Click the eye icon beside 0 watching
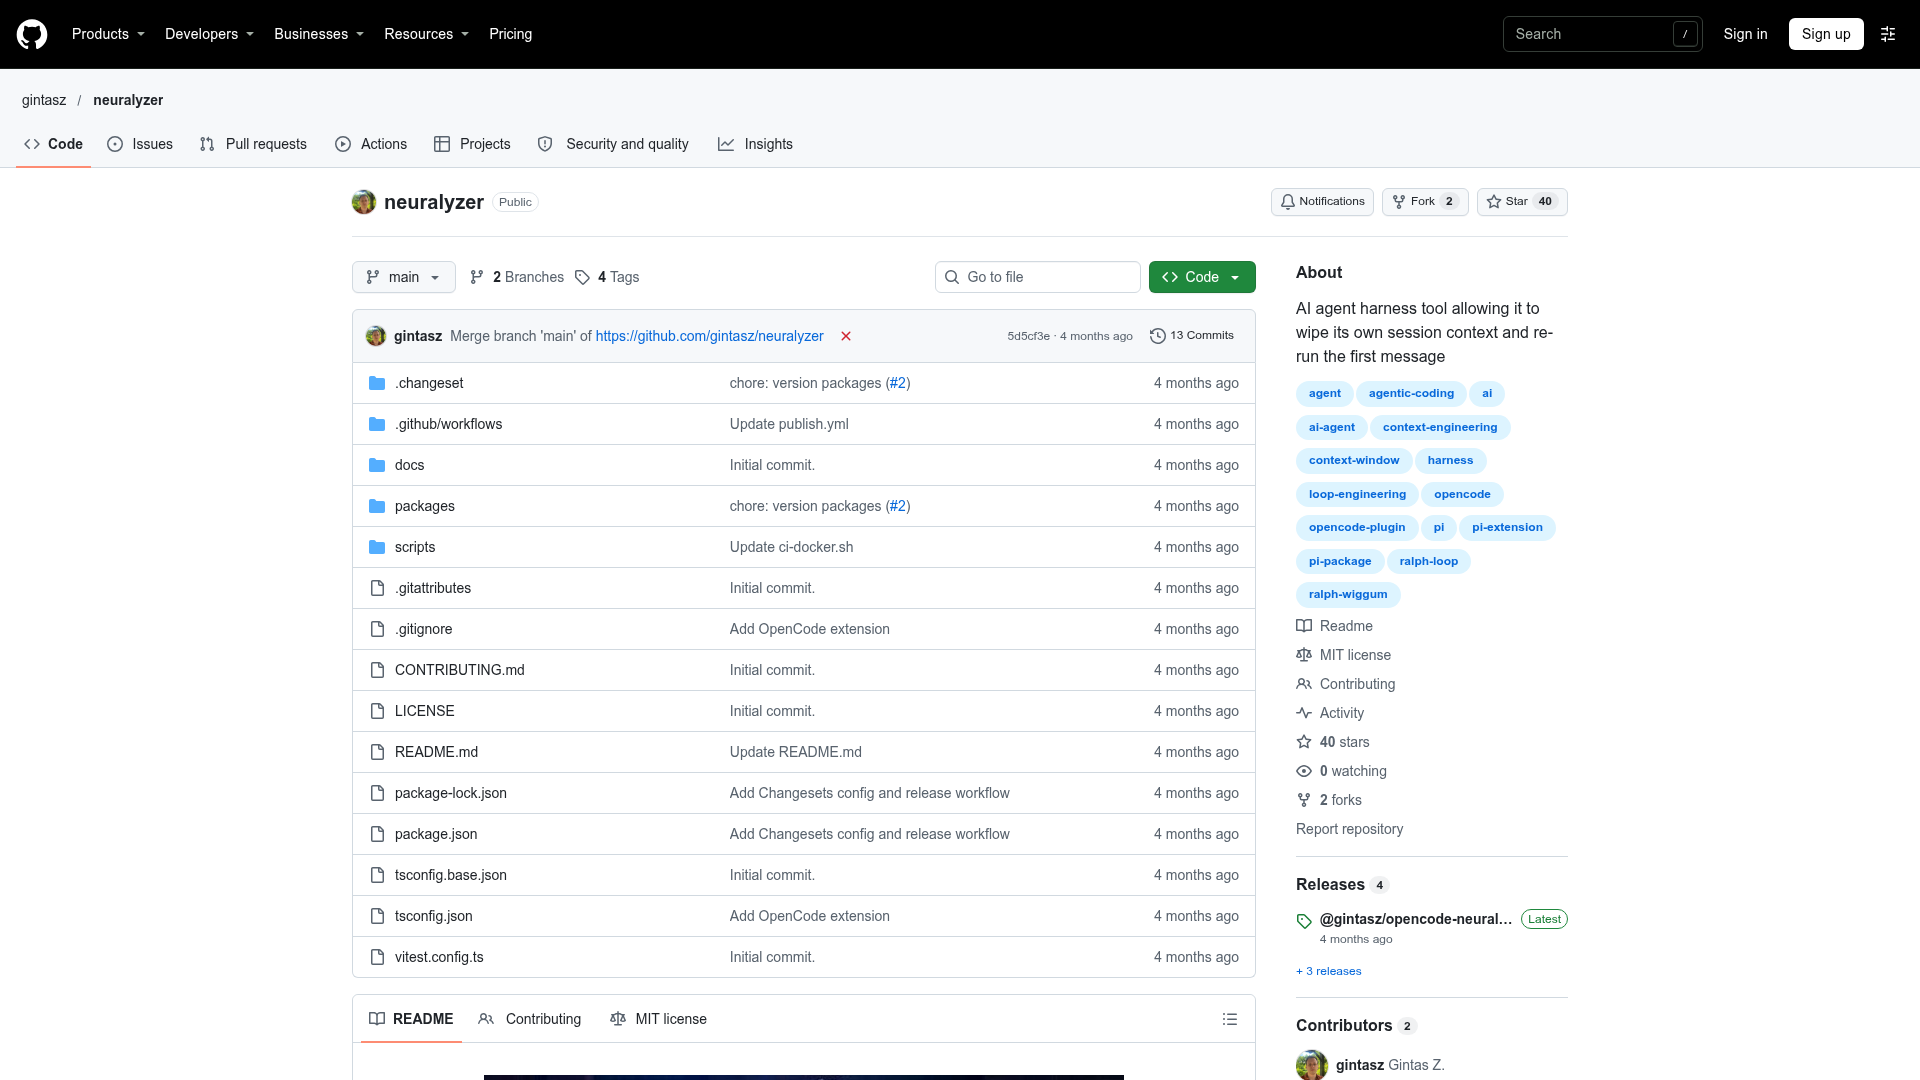Screen dimensions: 1920x1080 [1304, 771]
